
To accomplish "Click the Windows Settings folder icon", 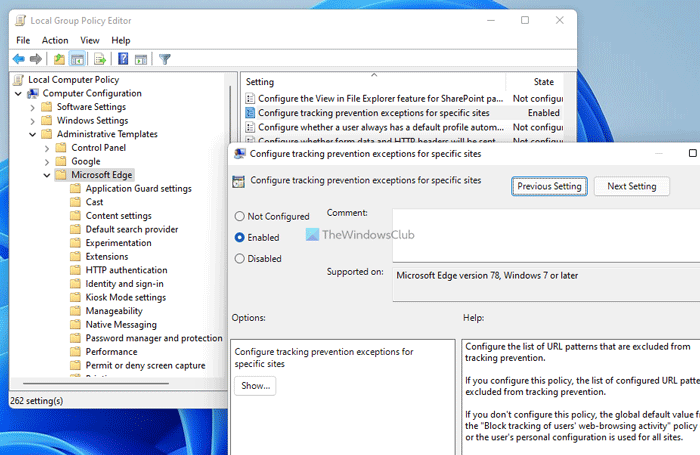I will point(46,121).
